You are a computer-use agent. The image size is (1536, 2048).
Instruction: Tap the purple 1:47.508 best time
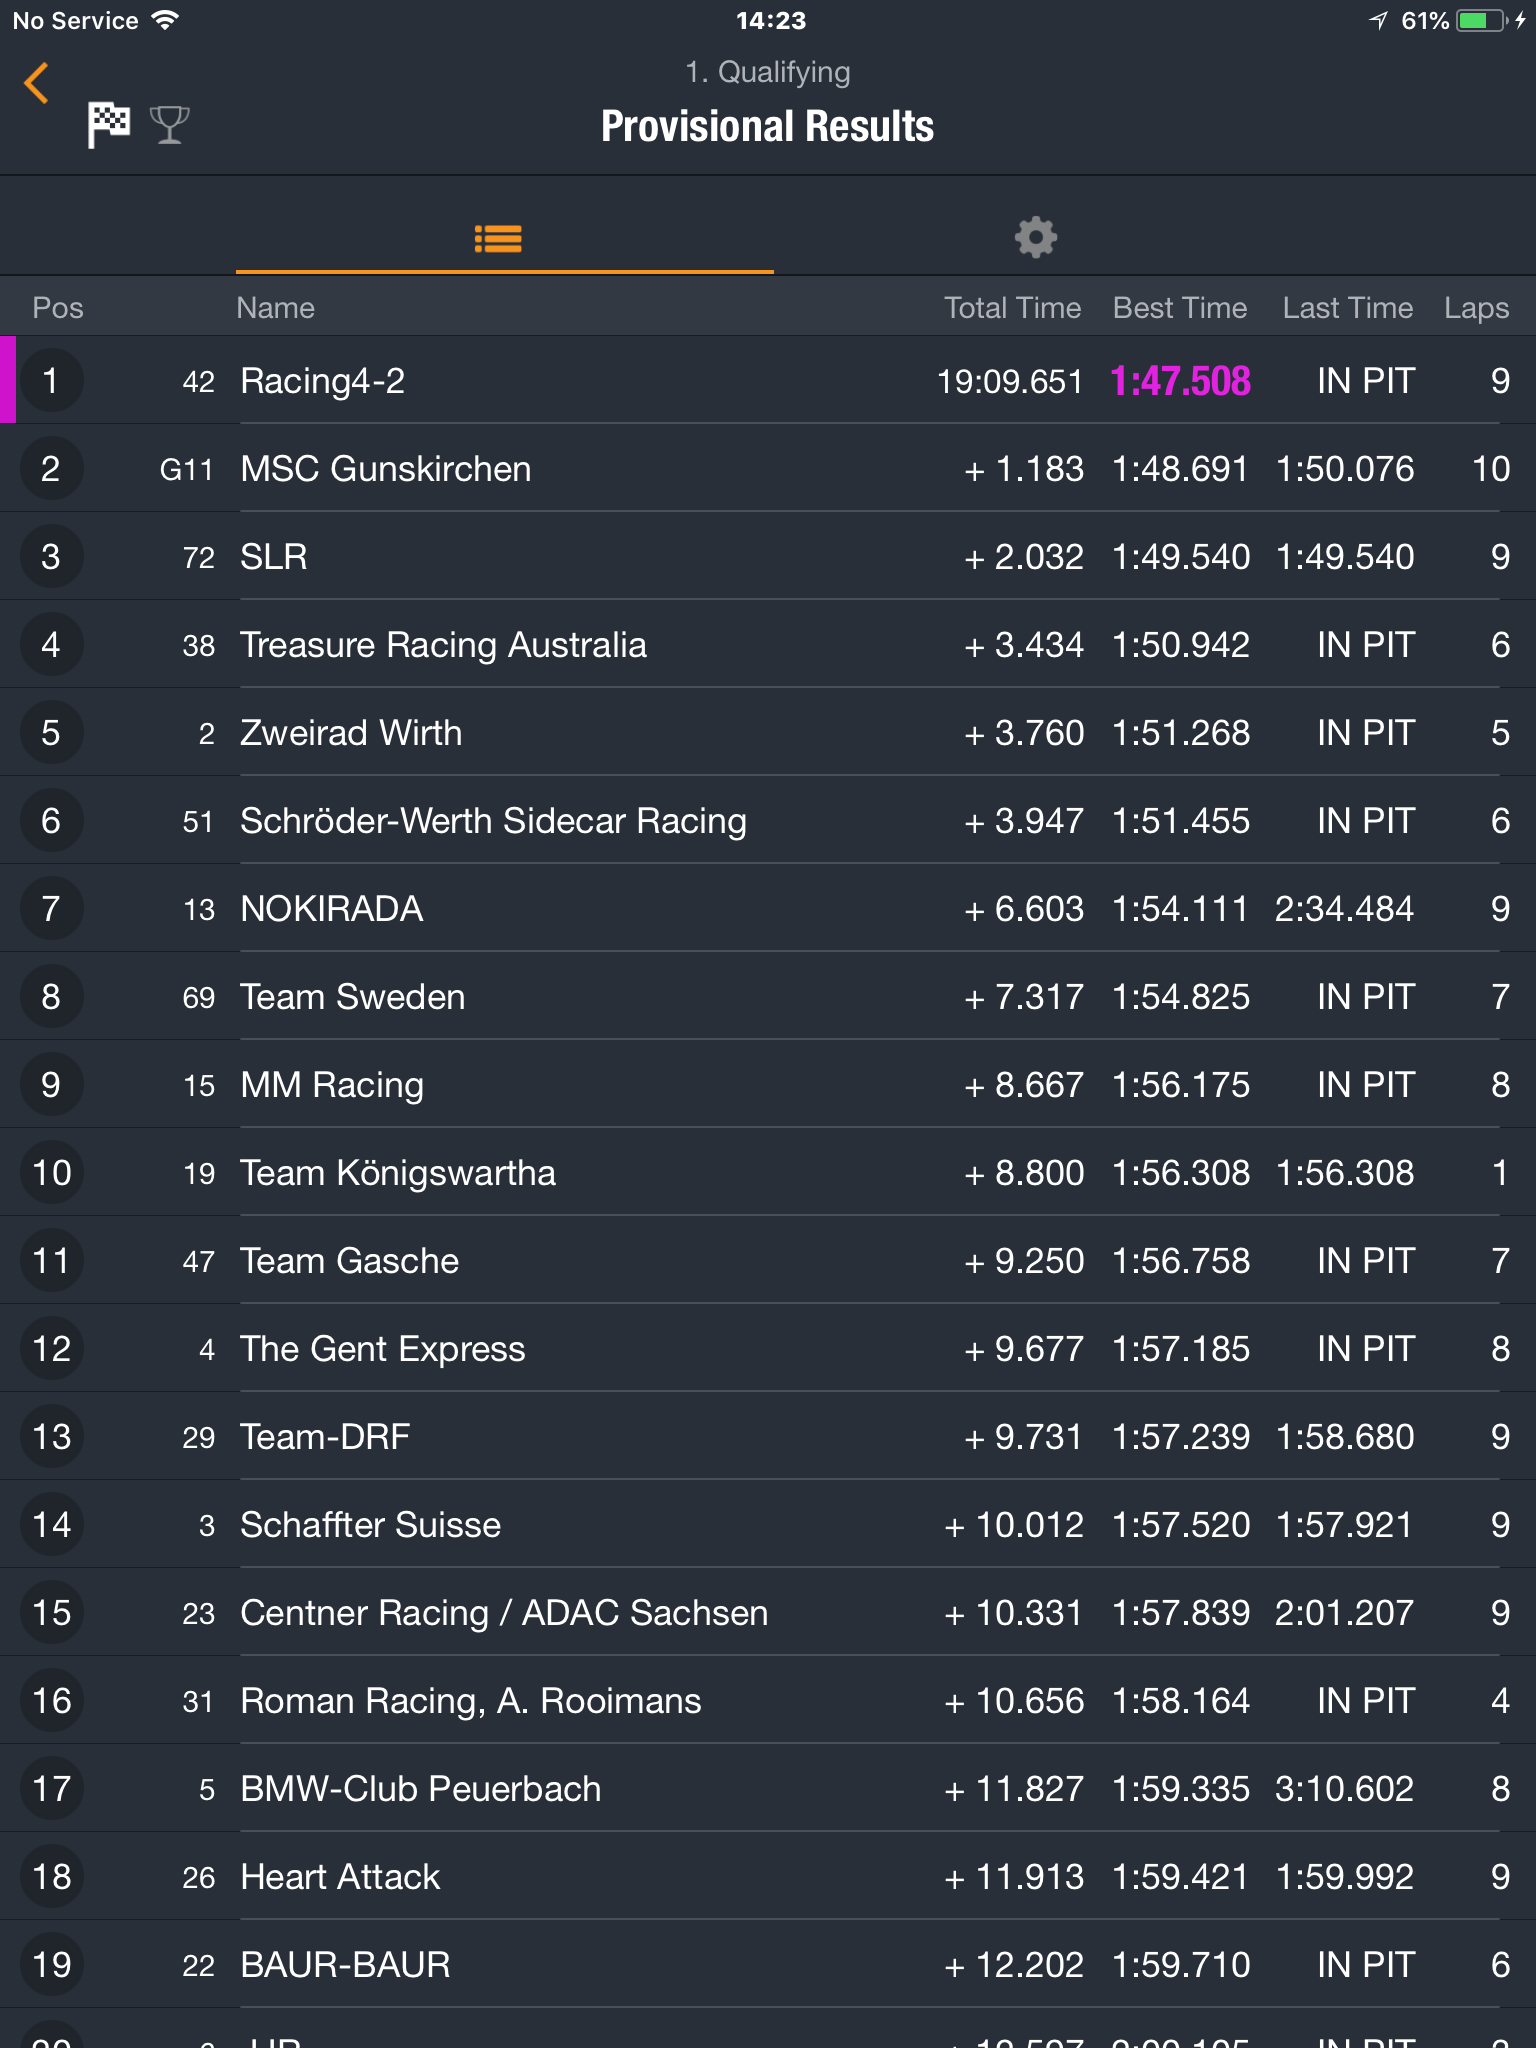click(x=1180, y=381)
